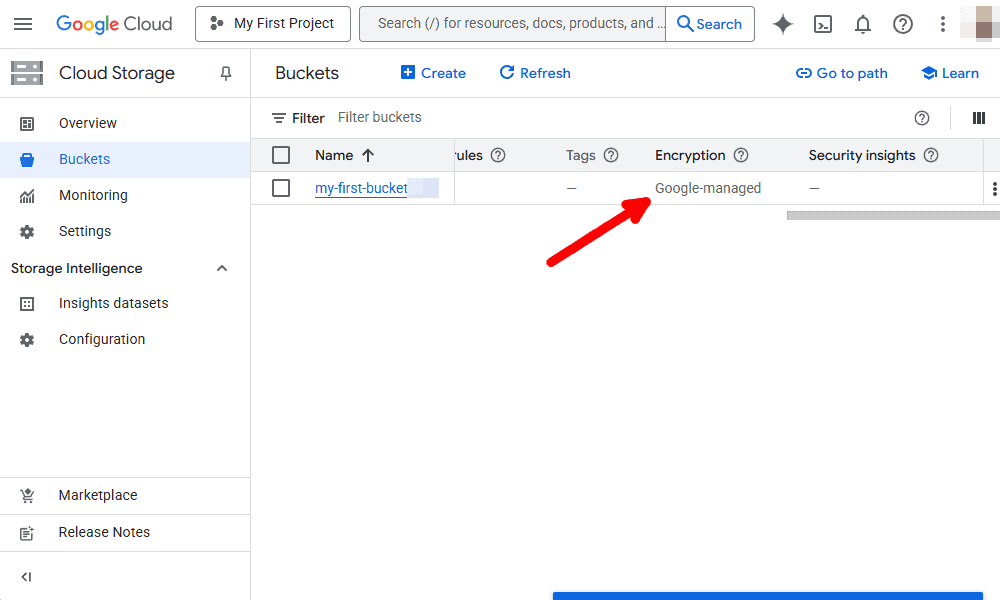Click the horizontal table scrollbar
The image size is (1000, 600).
[x=893, y=216]
